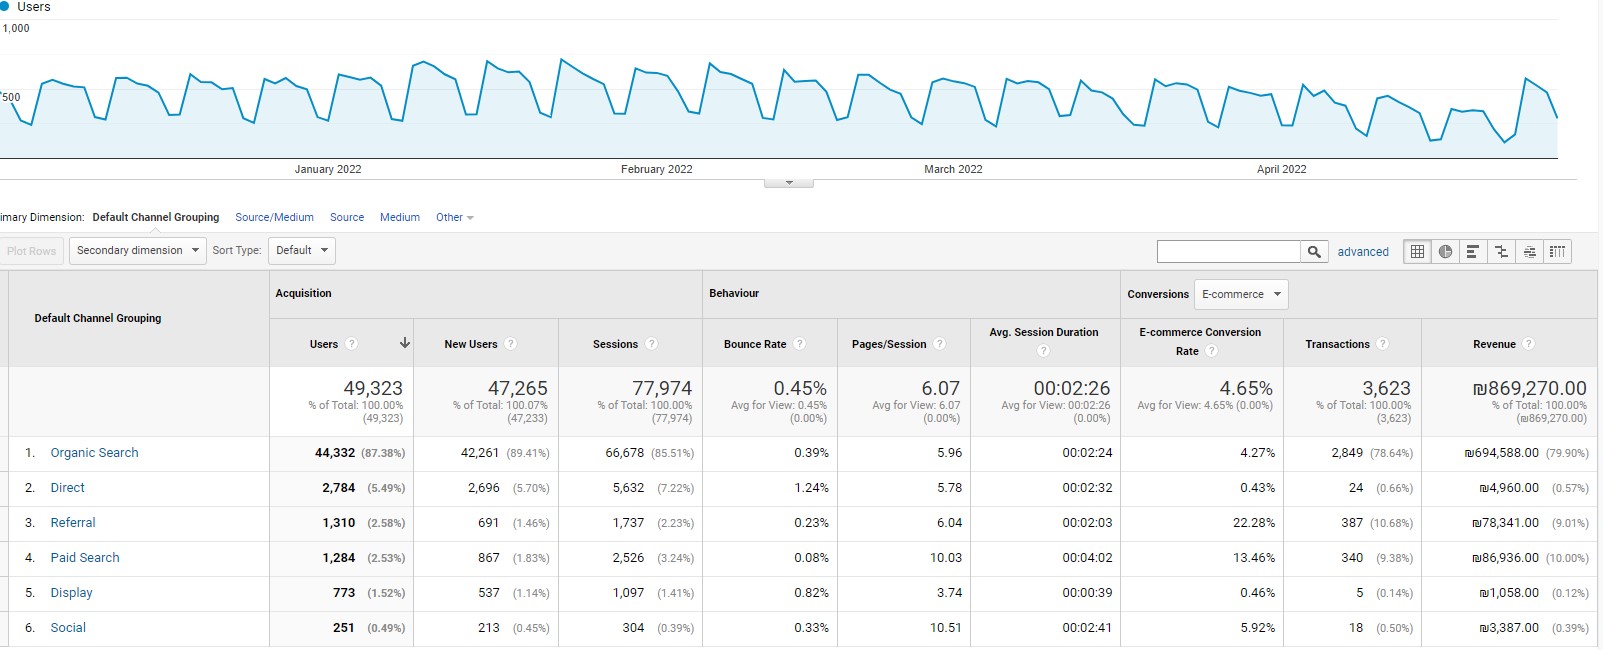Choose the performance bar view icon
1603x650 pixels.
coord(1473,252)
